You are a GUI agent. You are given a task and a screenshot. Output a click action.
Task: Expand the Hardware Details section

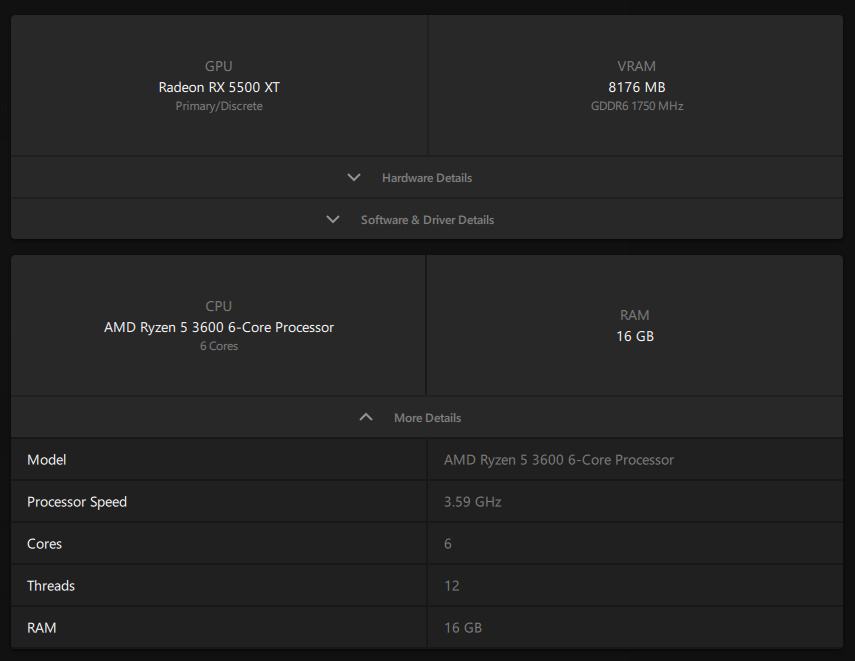tap(427, 177)
